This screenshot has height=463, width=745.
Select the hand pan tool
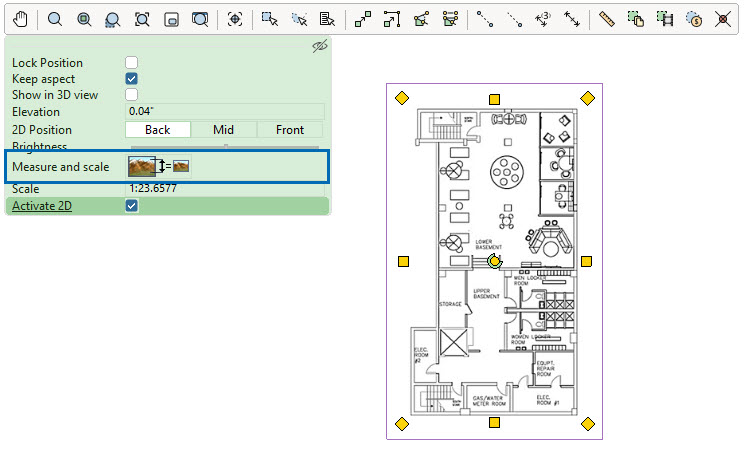click(x=20, y=19)
